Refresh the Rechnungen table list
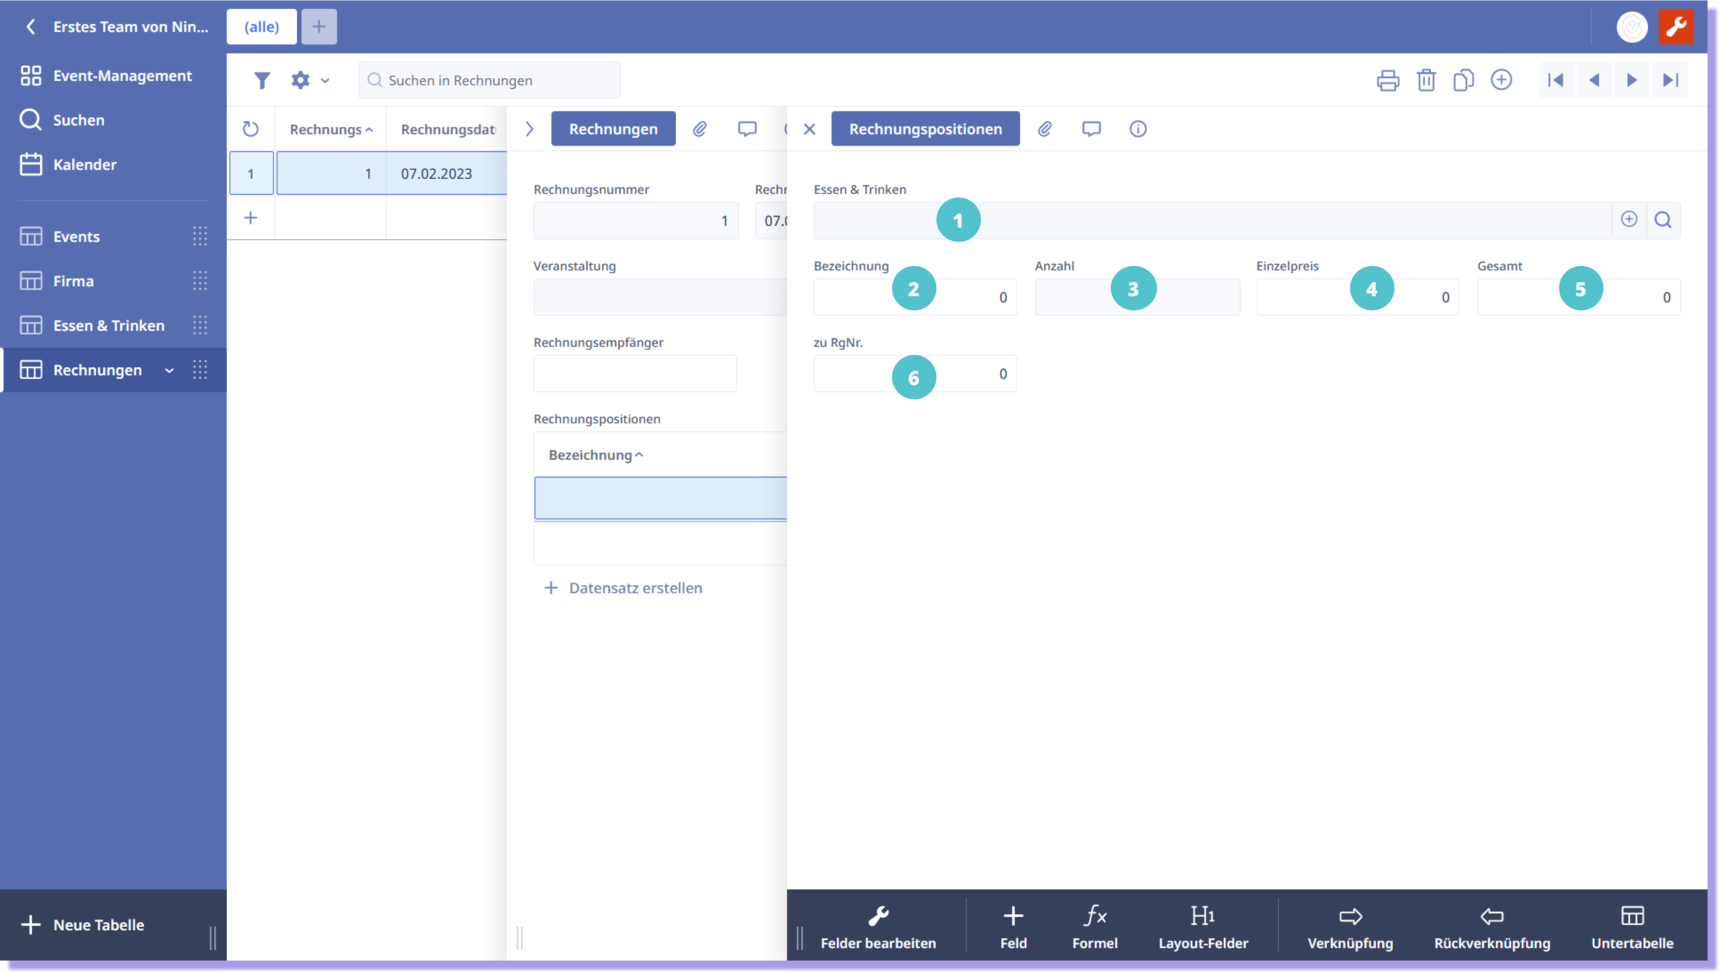 coord(251,129)
